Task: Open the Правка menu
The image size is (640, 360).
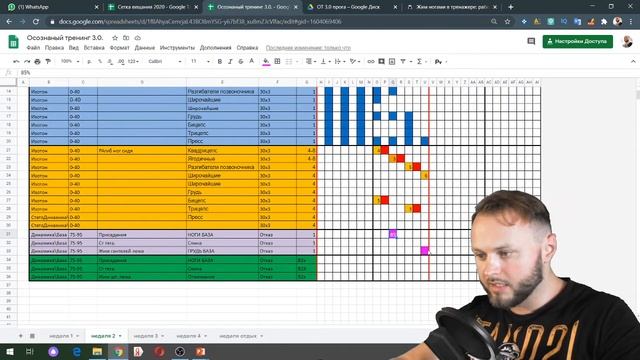Action: pos(54,48)
